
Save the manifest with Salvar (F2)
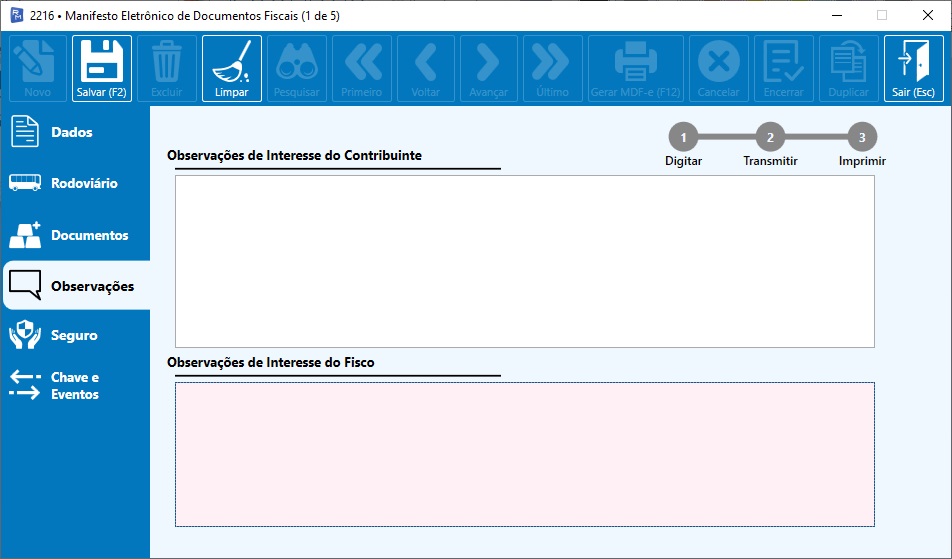101,68
